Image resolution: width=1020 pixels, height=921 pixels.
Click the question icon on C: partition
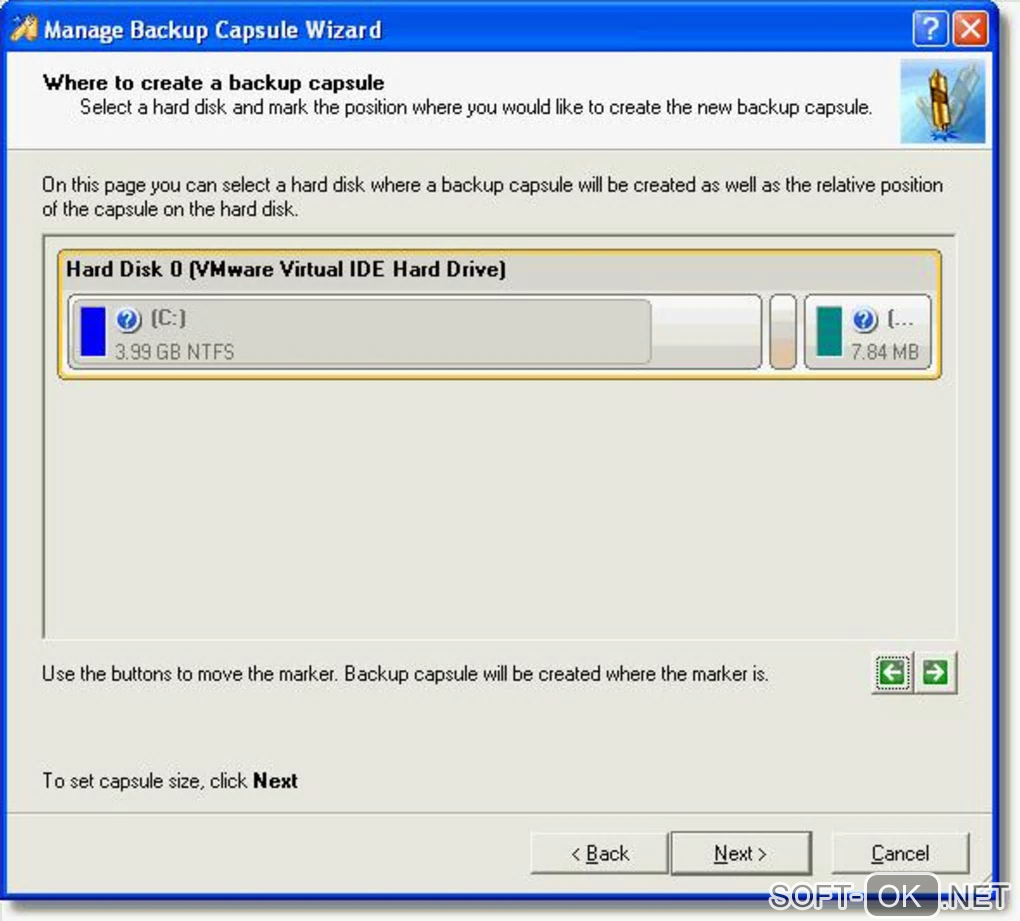(128, 319)
